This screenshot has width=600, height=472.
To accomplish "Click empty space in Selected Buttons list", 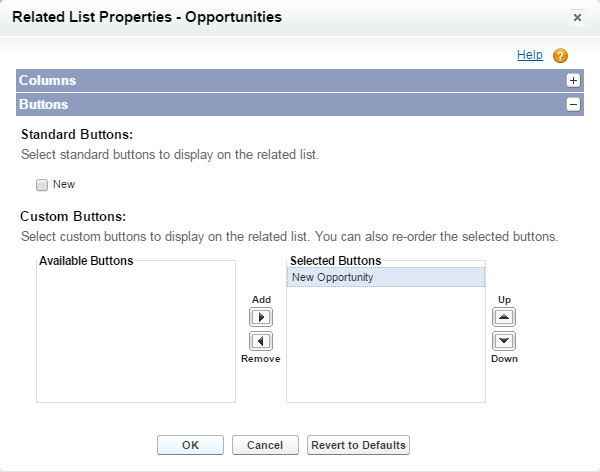I will (385, 350).
